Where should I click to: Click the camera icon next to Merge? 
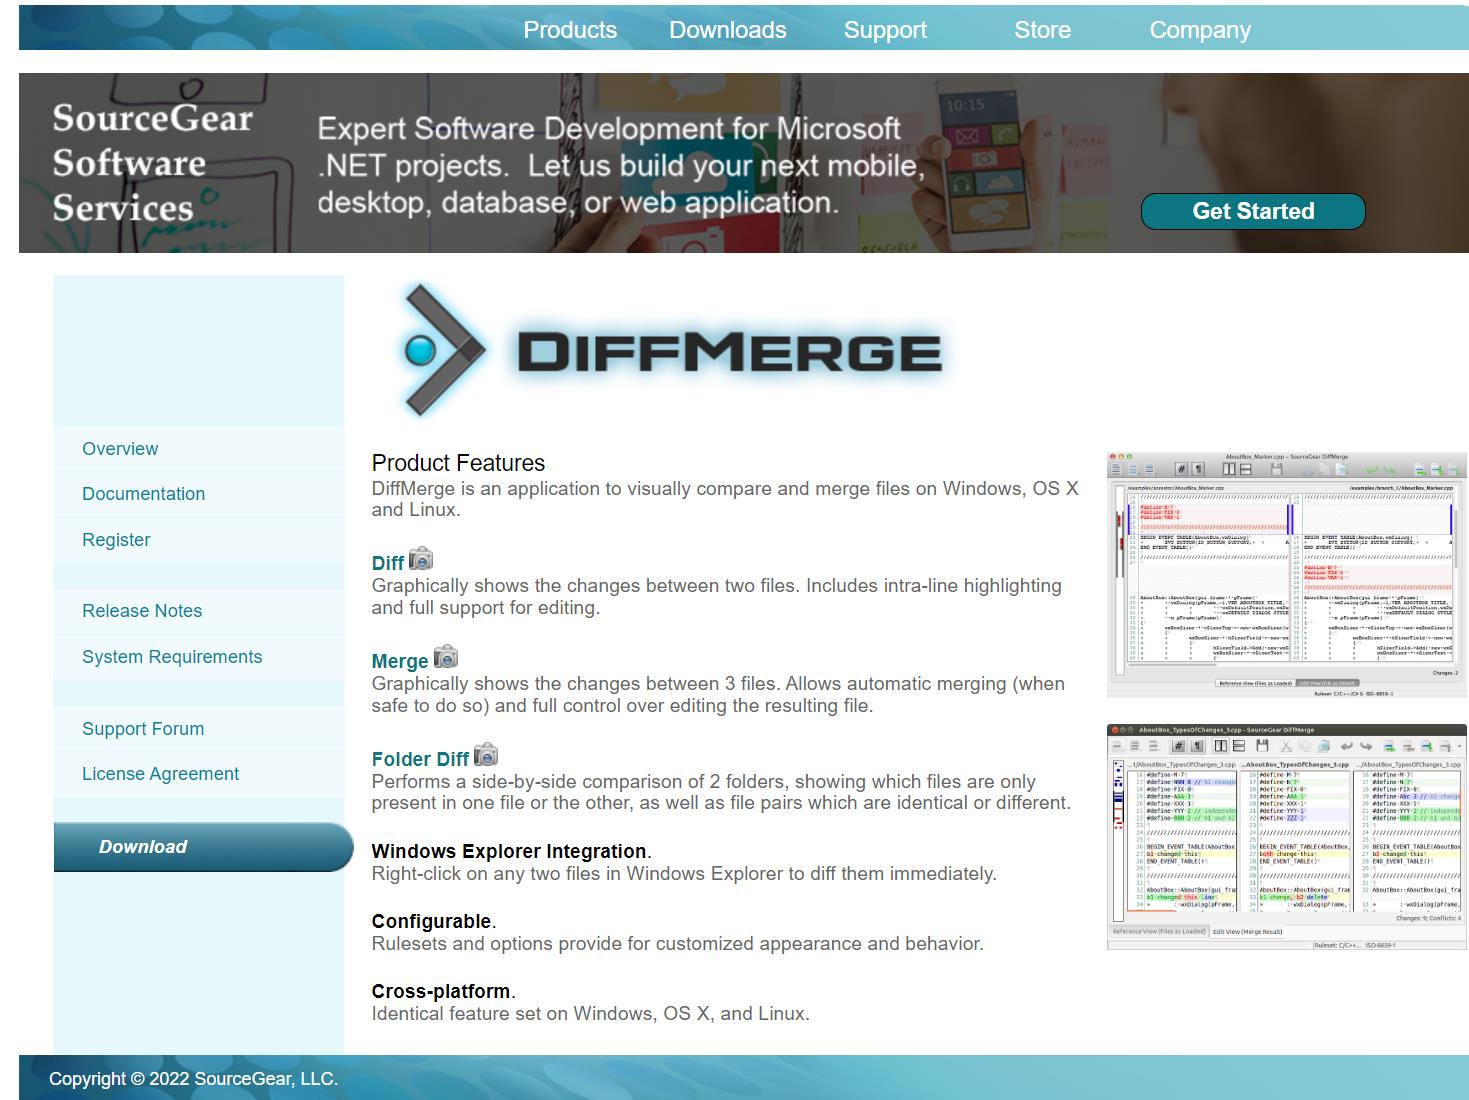[x=445, y=658]
